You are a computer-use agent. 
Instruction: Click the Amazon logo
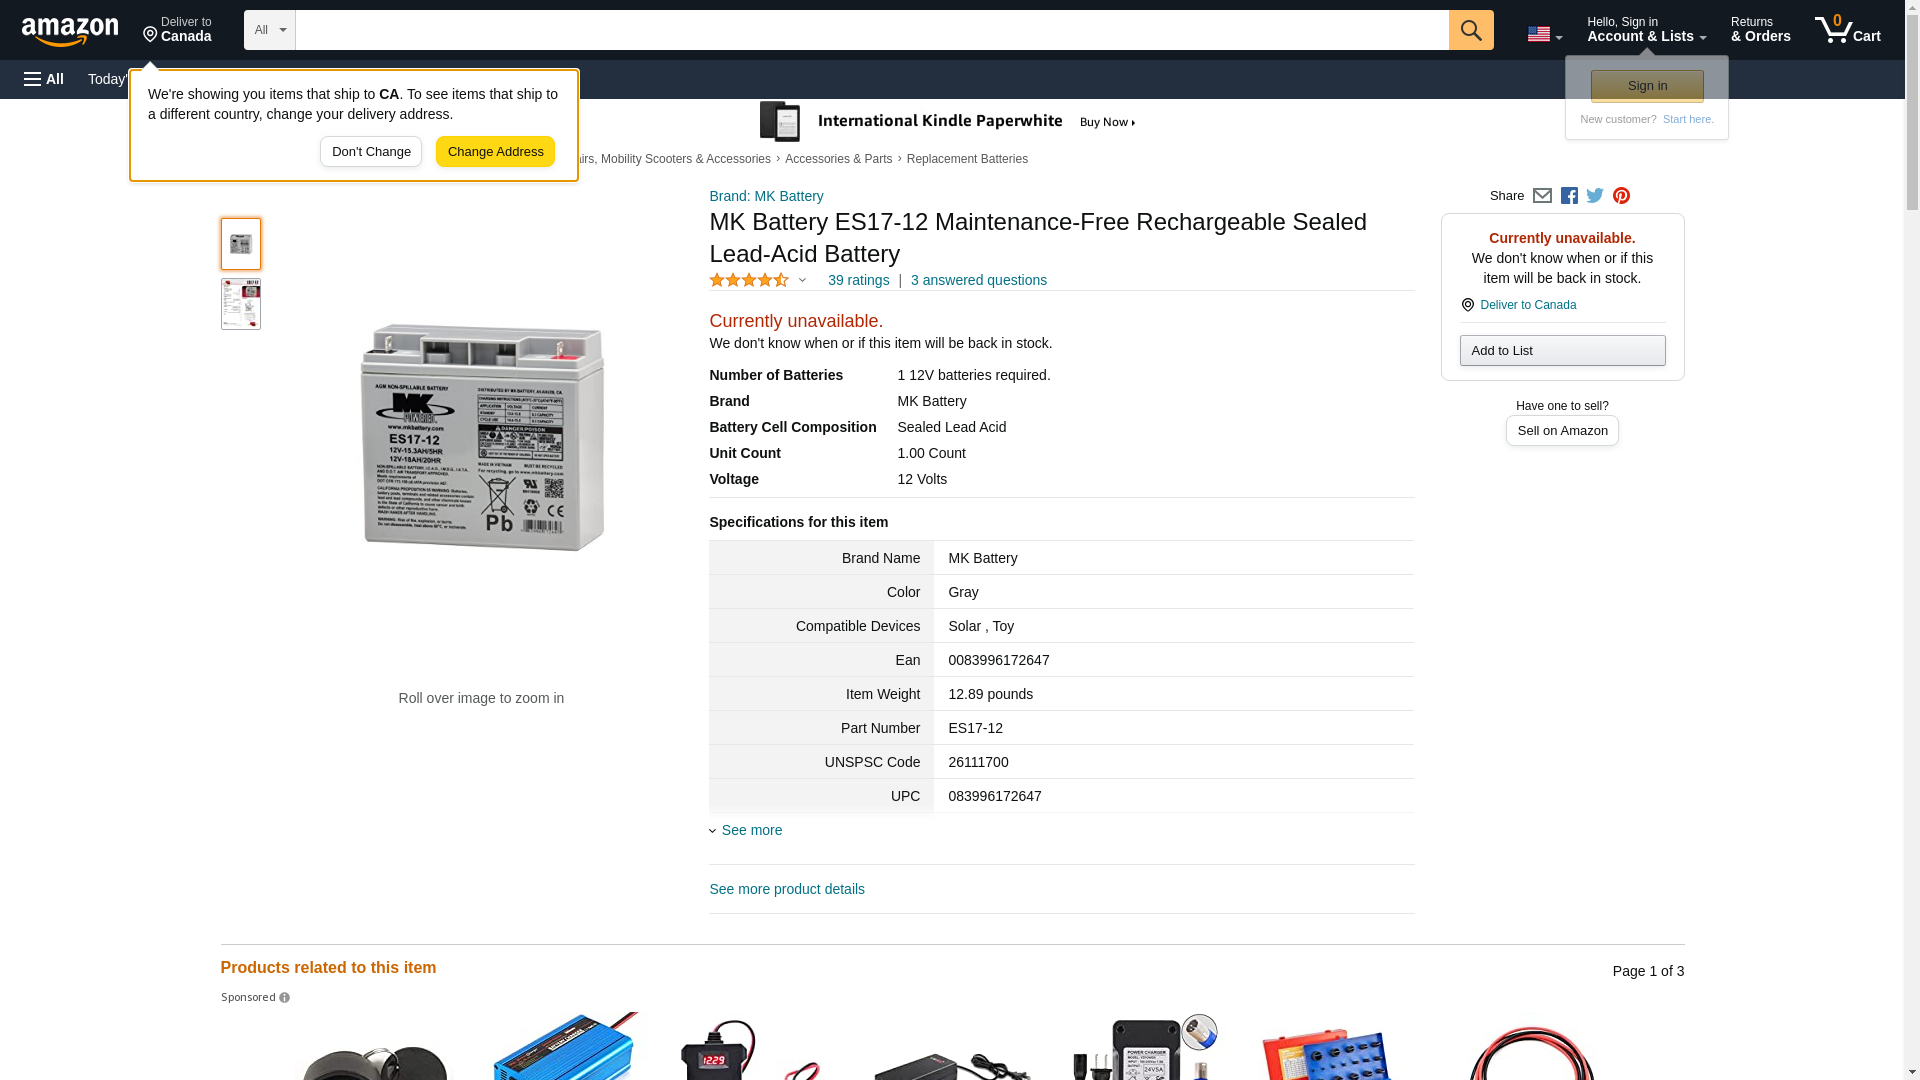70,31
